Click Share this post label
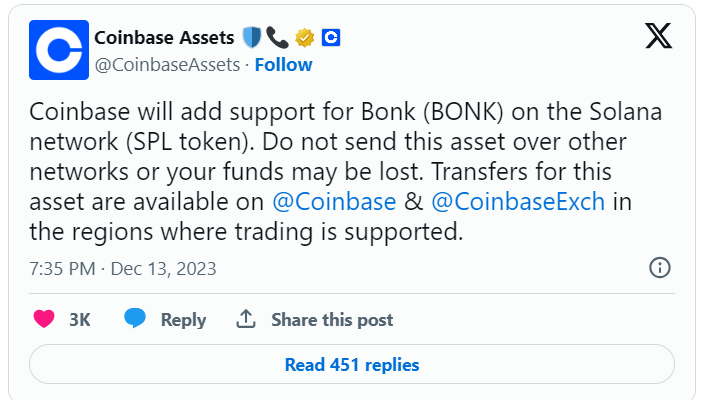 [332, 320]
